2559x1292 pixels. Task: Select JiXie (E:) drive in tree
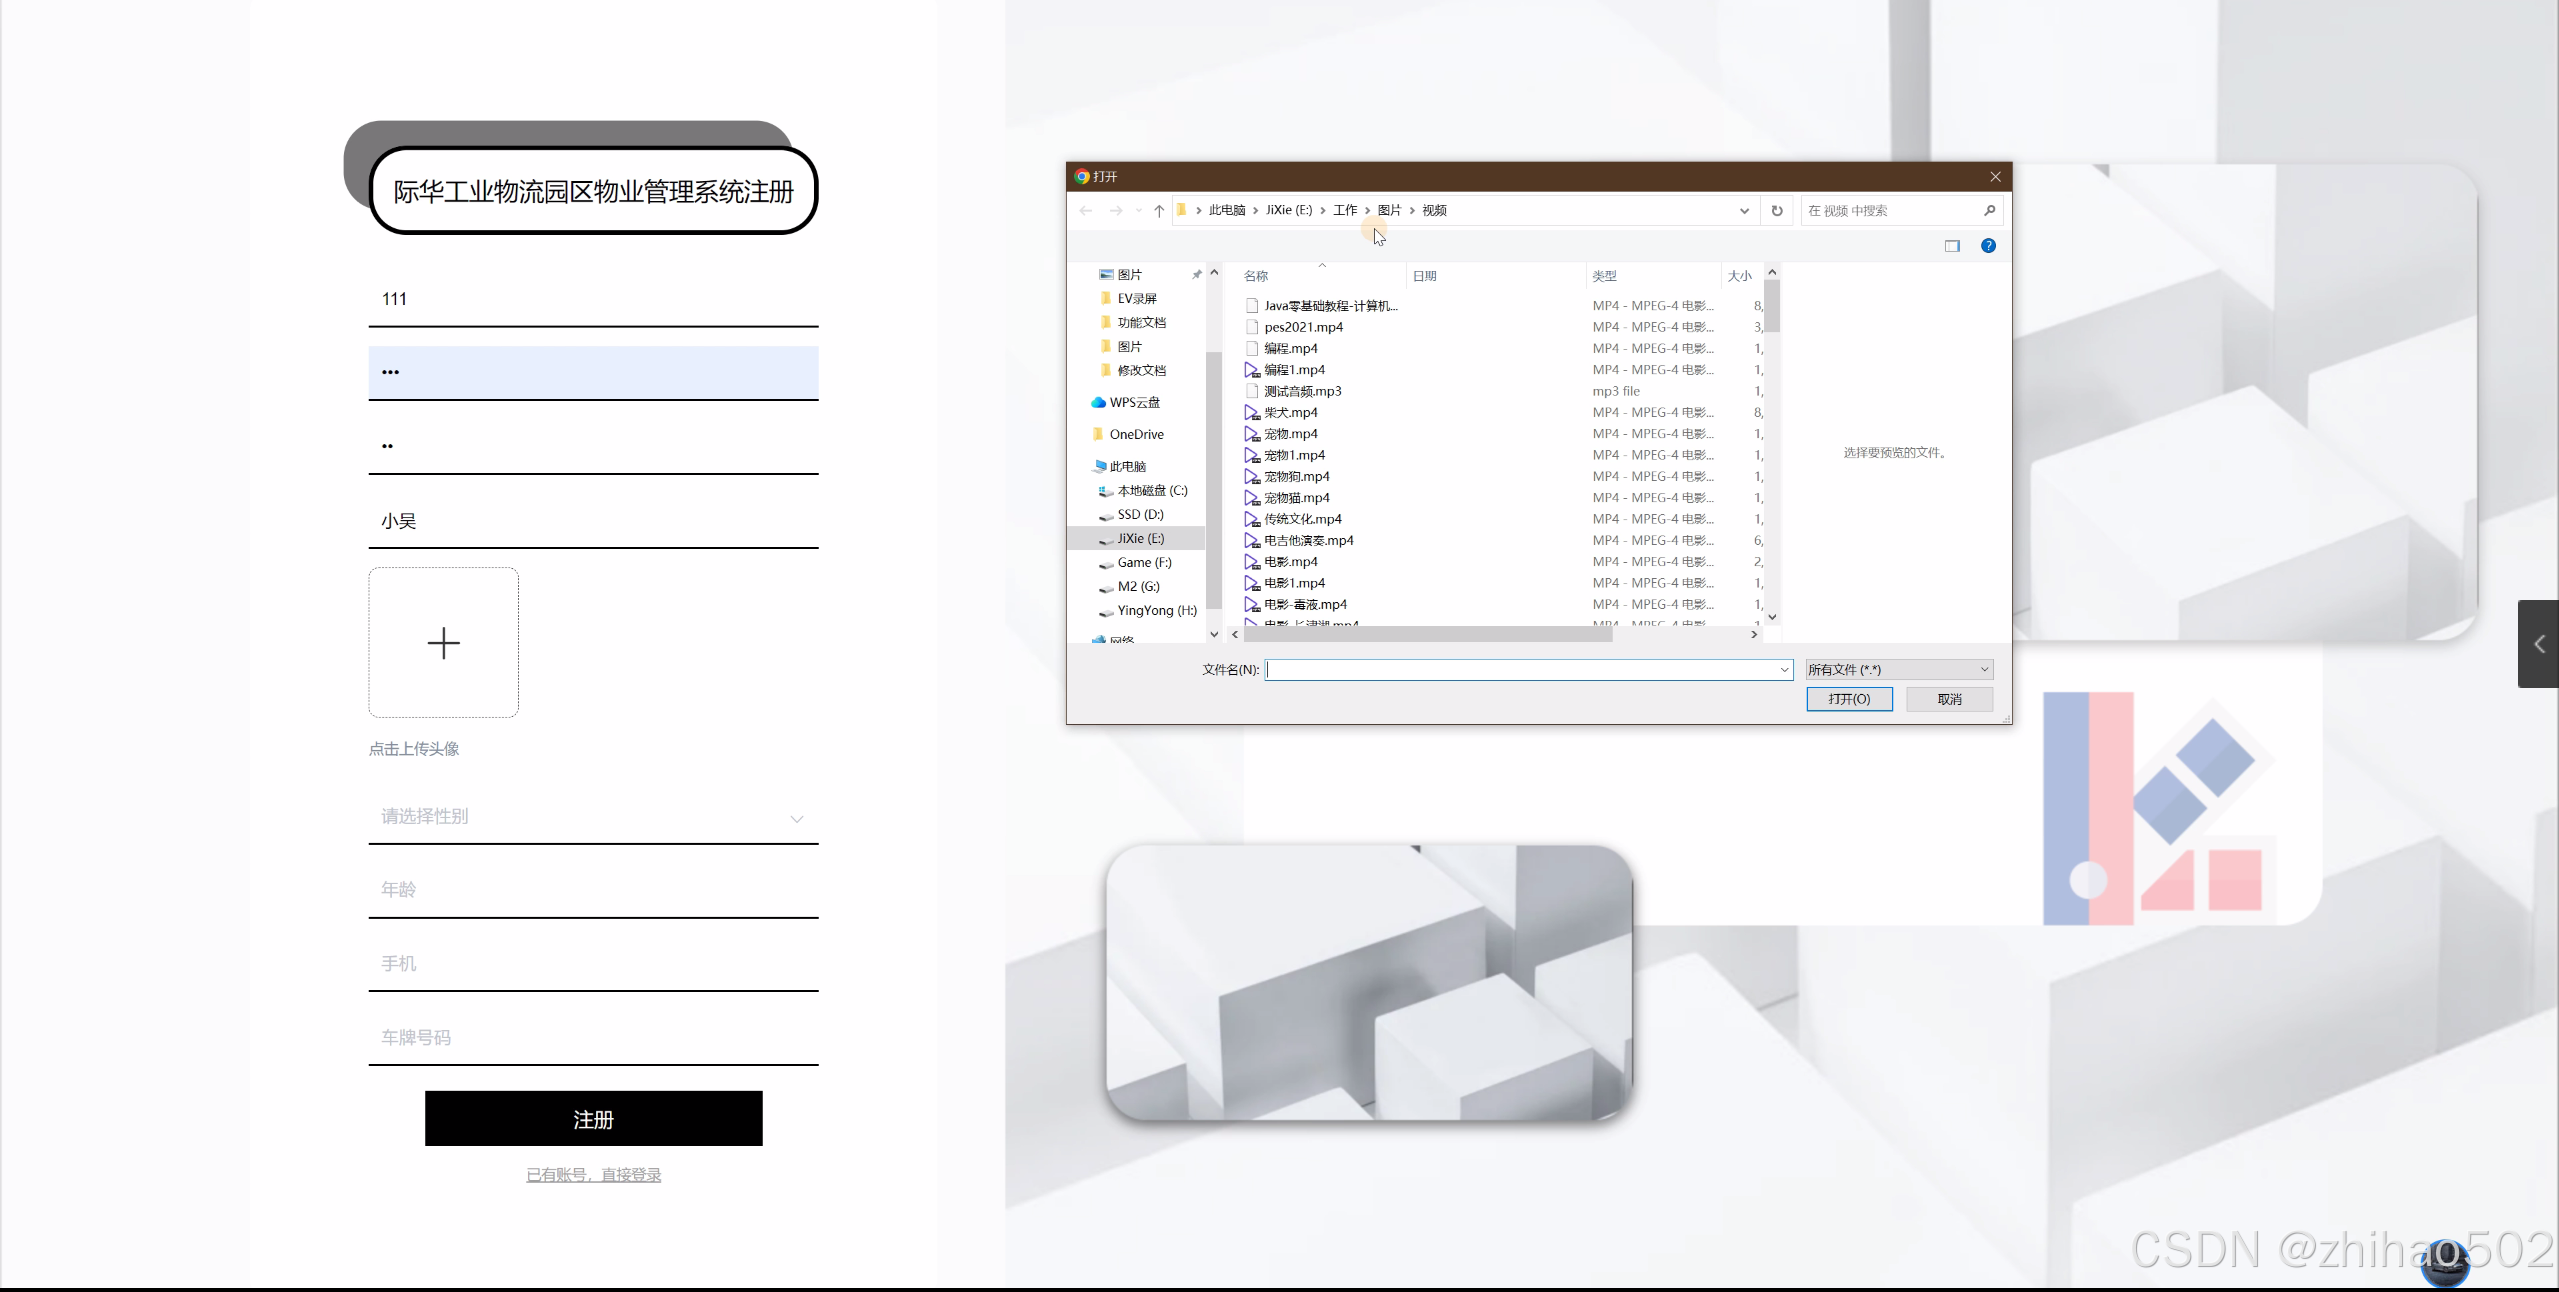click(1140, 539)
